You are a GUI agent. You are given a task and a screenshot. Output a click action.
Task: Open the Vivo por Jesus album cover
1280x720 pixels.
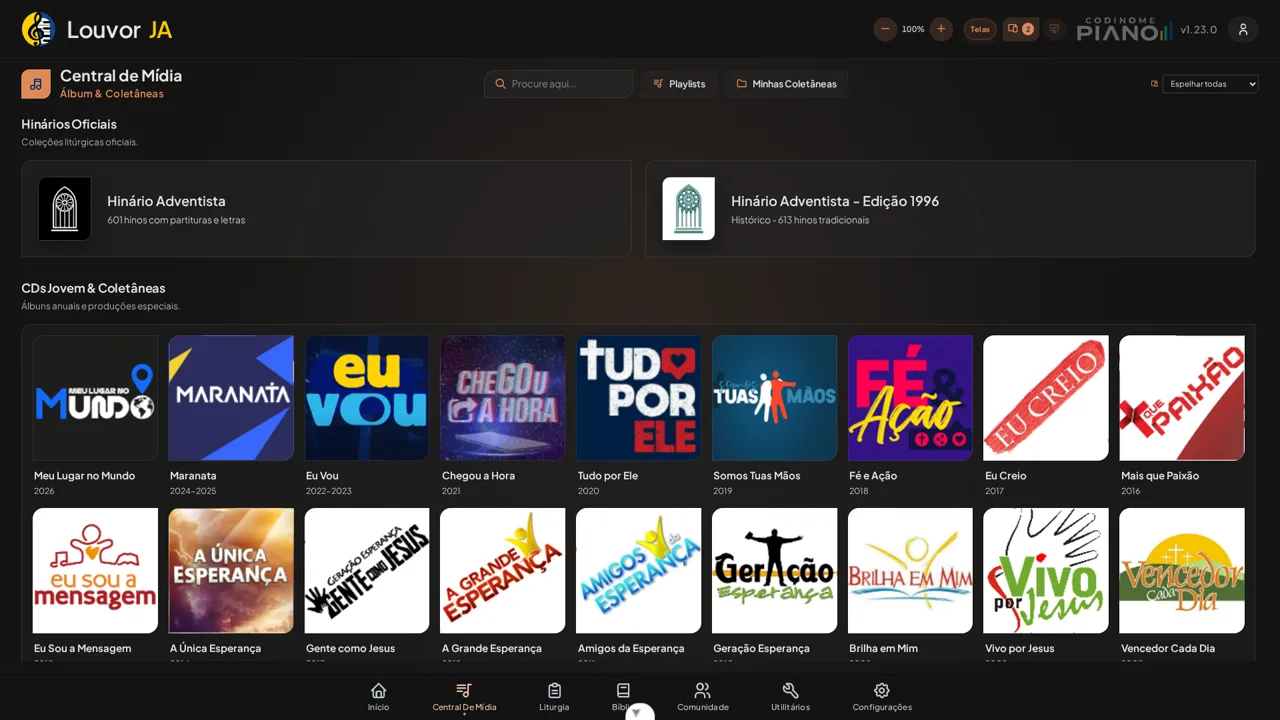coord(1046,571)
